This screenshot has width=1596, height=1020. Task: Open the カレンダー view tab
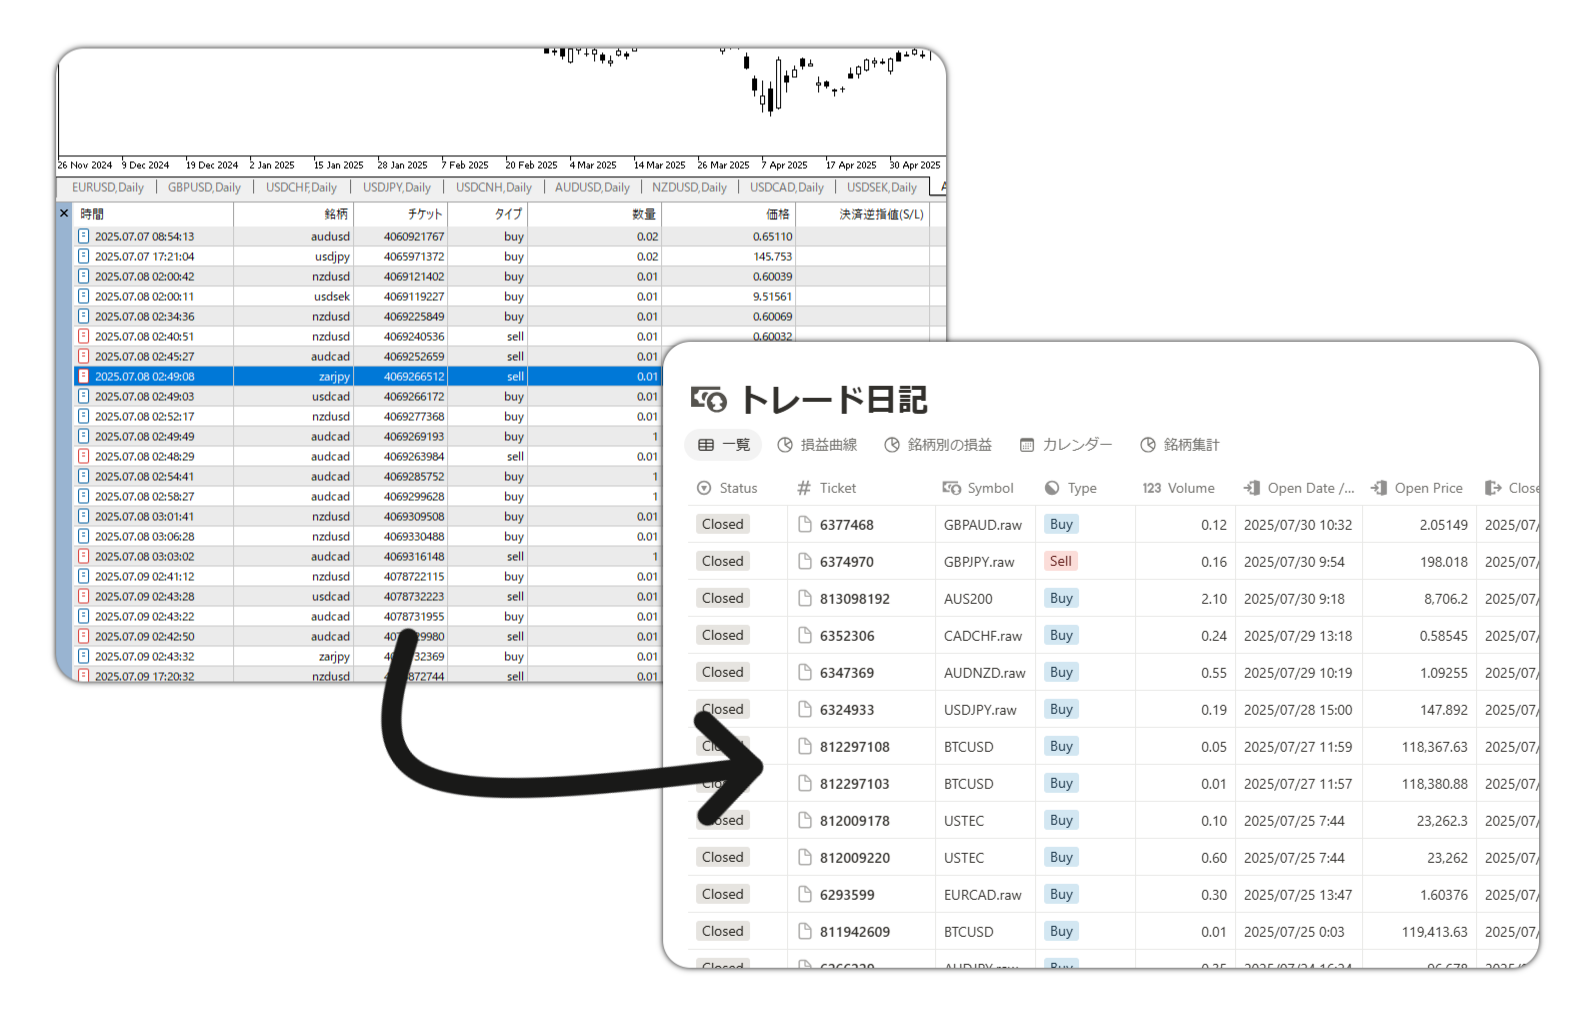coord(1066,445)
